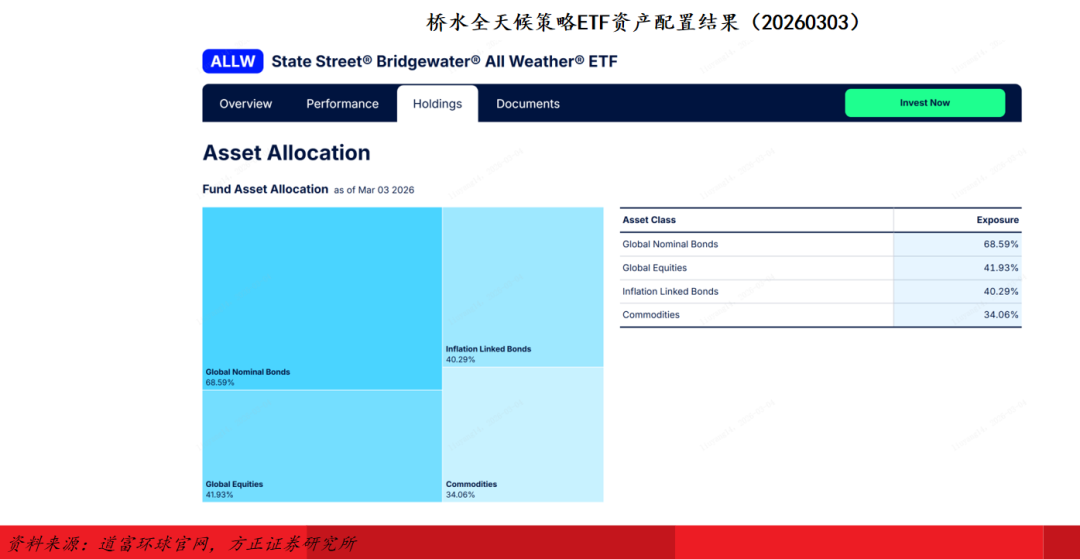Select the Holdings tab
1080x559 pixels.
click(437, 104)
